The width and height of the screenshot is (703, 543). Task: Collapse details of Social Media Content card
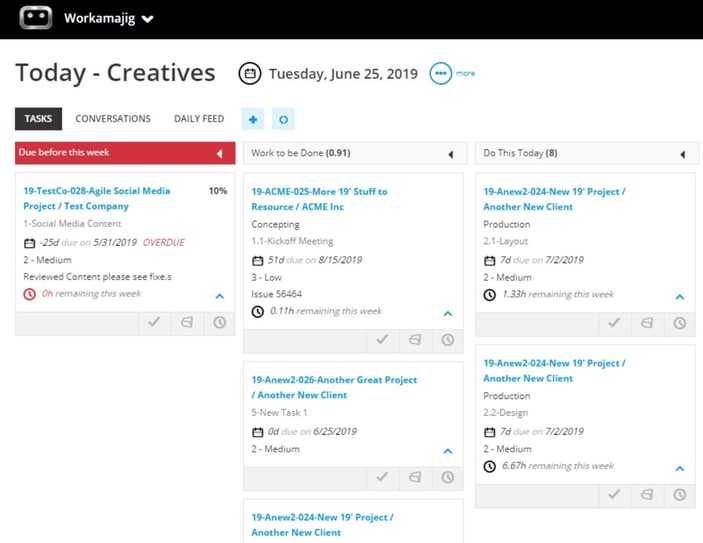click(x=220, y=296)
